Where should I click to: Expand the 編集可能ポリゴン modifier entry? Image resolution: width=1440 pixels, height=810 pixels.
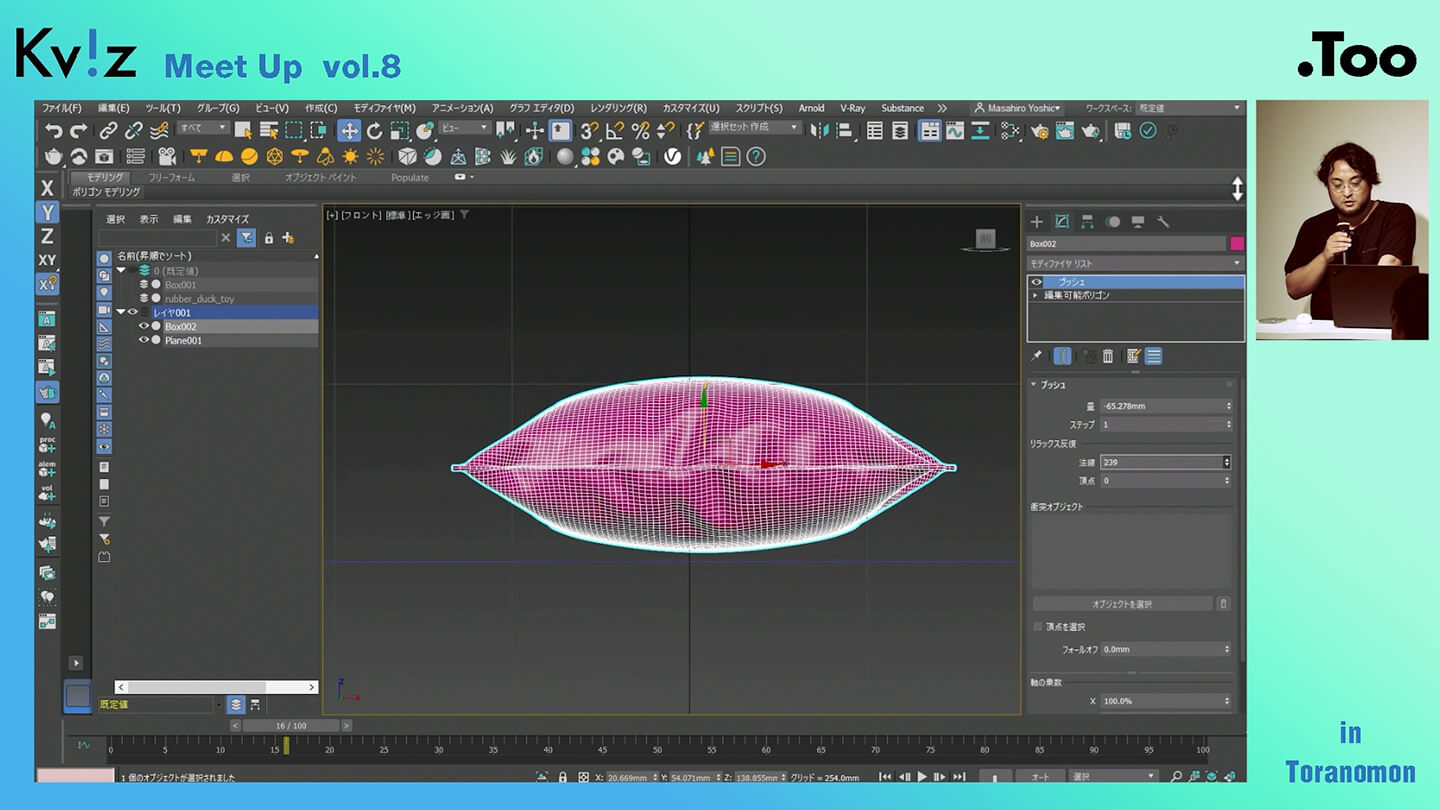coord(1036,295)
